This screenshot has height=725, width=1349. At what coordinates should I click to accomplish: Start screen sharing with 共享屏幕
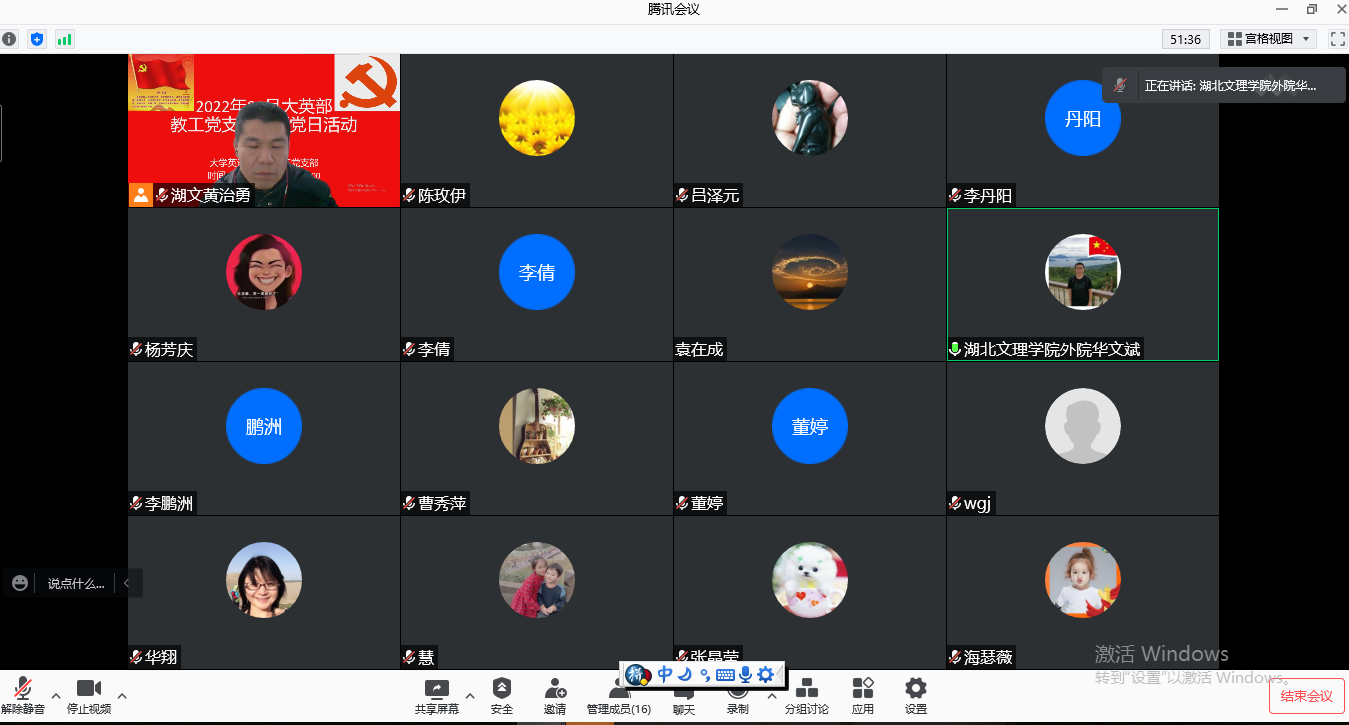[436, 695]
